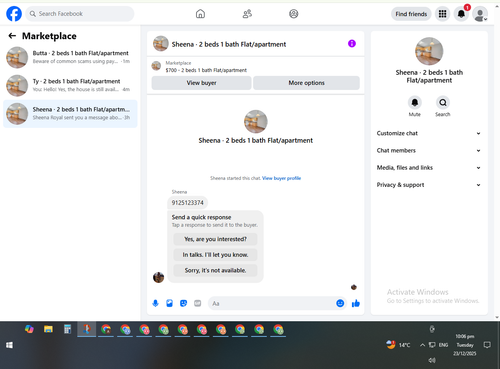Viewport: 500px width, 369px height.
Task: Open the Windows Start button
Action: point(9,345)
